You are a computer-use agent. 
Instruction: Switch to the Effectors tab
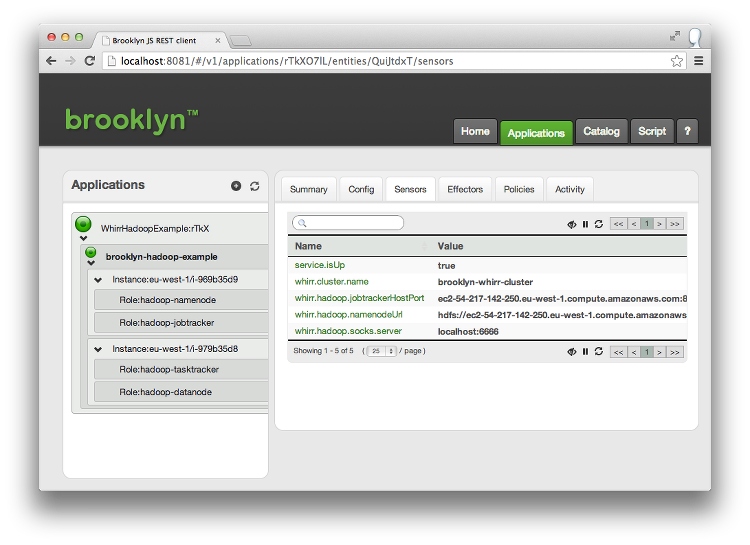(465, 189)
